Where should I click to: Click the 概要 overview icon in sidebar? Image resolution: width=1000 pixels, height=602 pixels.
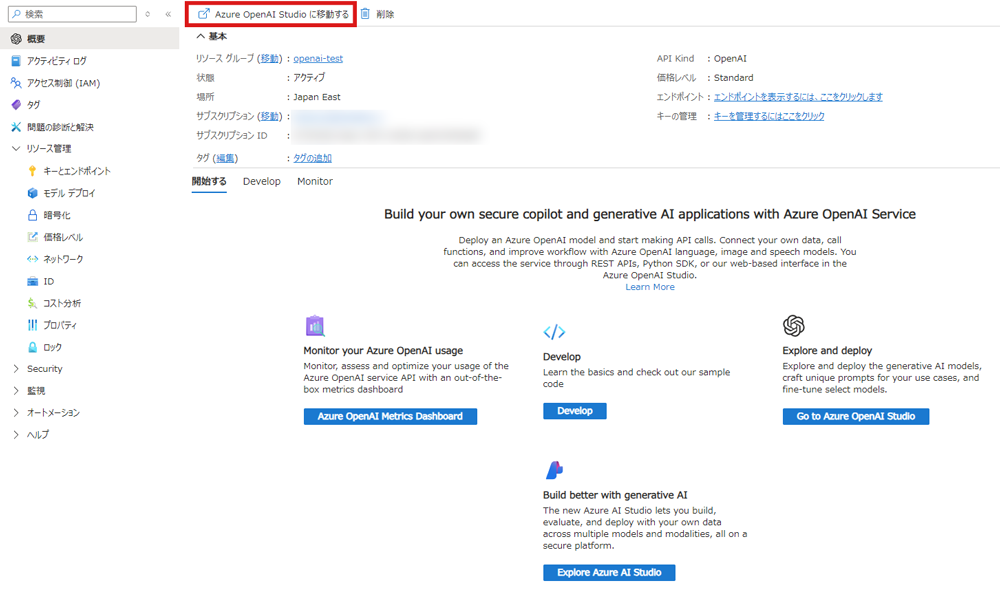pyautogui.click(x=16, y=39)
